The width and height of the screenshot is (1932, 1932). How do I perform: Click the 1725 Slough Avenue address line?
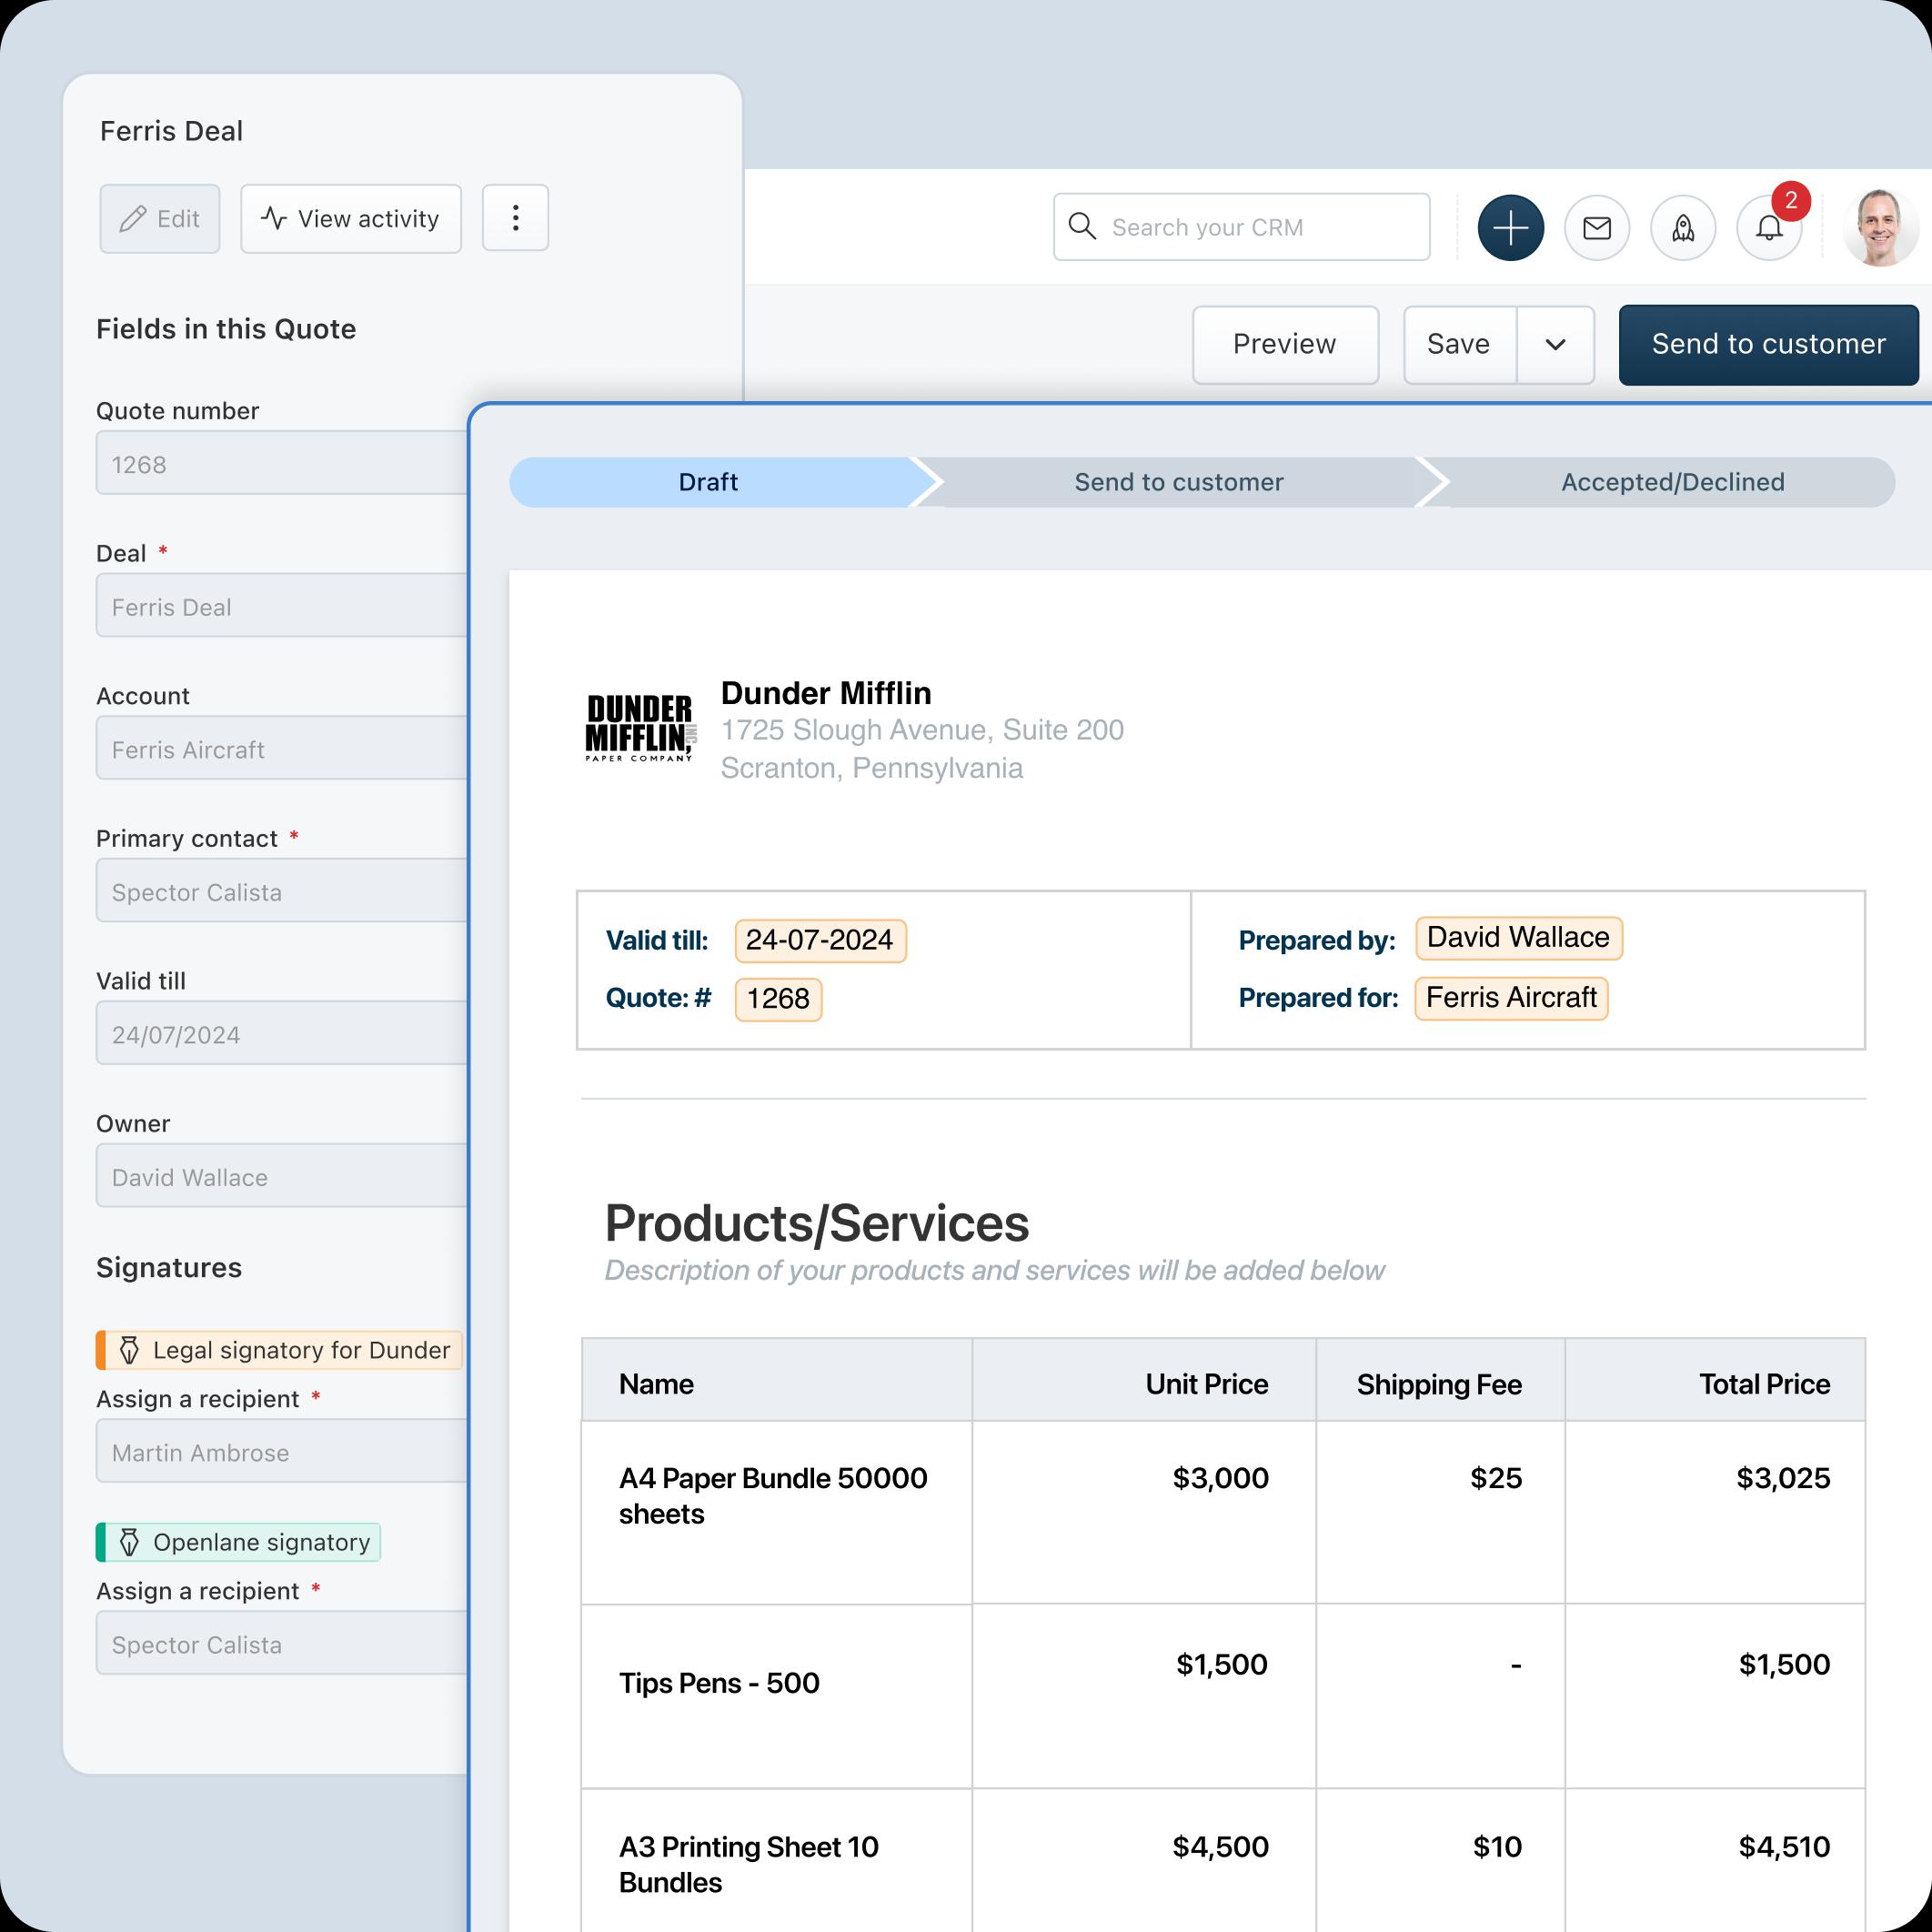point(922,730)
